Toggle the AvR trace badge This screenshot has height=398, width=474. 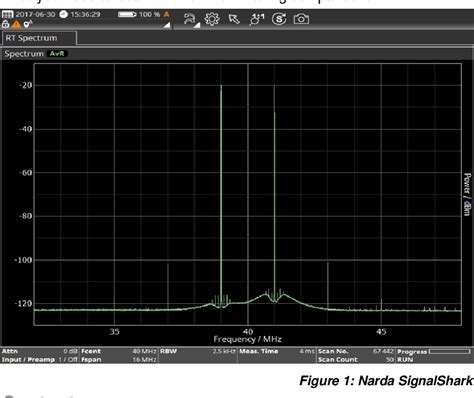click(x=57, y=54)
